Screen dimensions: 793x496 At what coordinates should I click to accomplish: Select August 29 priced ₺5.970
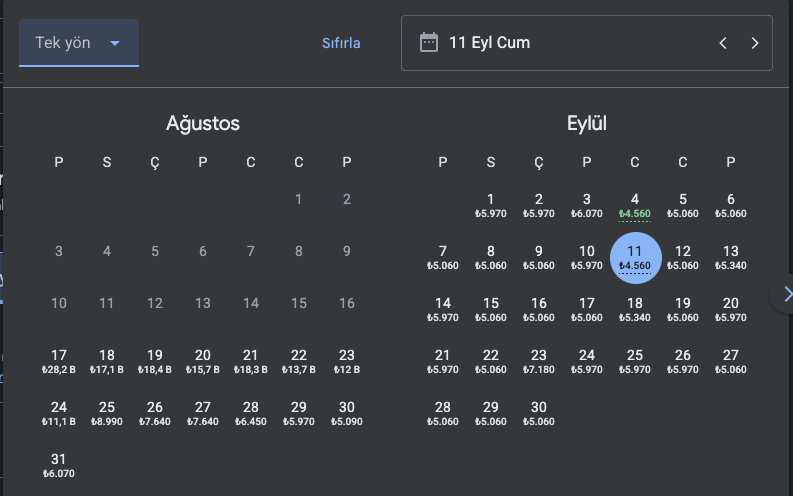click(x=299, y=414)
